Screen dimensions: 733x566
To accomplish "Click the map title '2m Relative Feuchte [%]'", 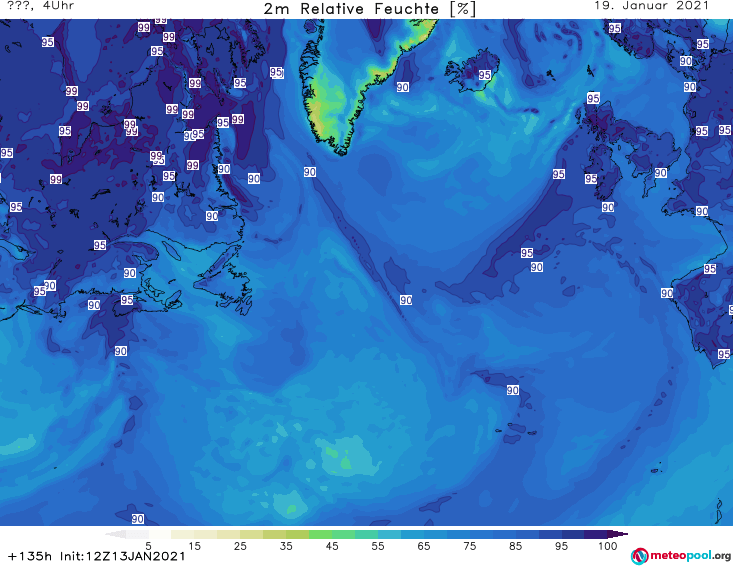I will (370, 9).
